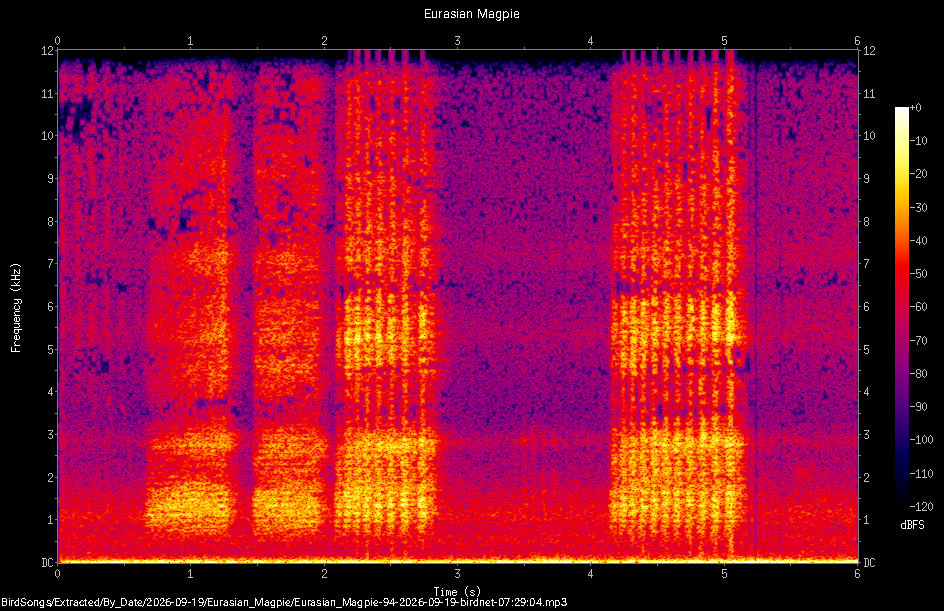Image resolution: width=944 pixels, height=611 pixels.
Task: Click the "-30" color scale value
Action: coord(919,208)
